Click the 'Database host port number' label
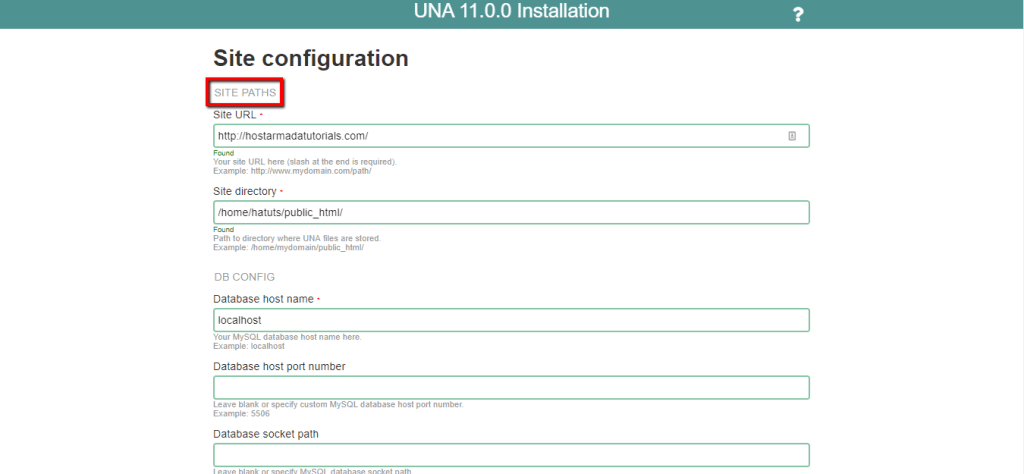Viewport: 1024px width, 474px height. 280,366
